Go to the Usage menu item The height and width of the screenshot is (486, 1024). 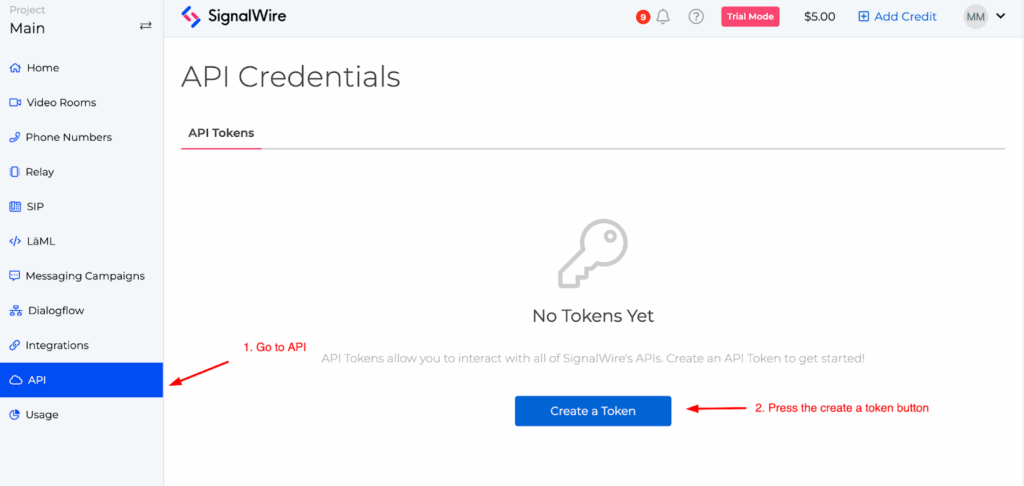pyautogui.click(x=42, y=414)
